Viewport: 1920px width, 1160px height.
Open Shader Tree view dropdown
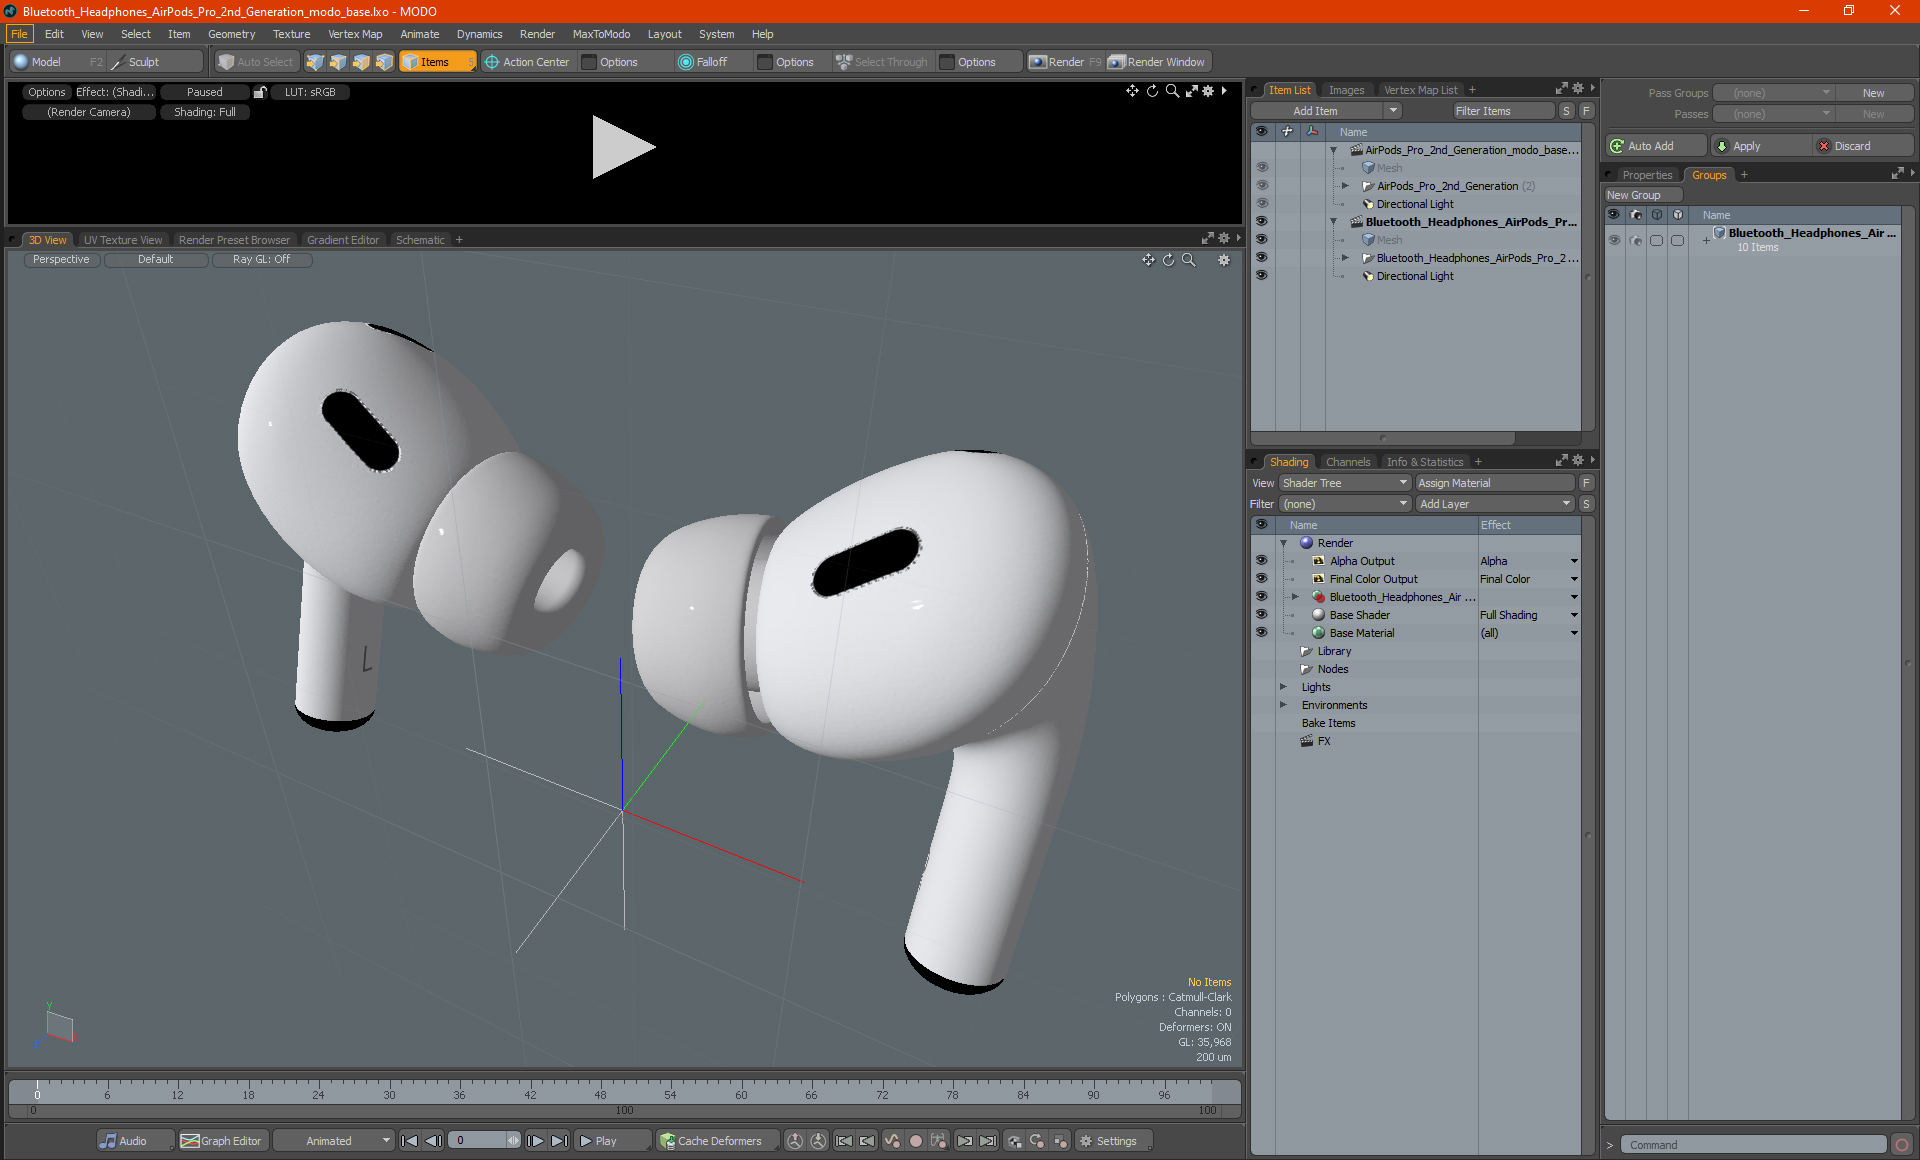click(1345, 483)
